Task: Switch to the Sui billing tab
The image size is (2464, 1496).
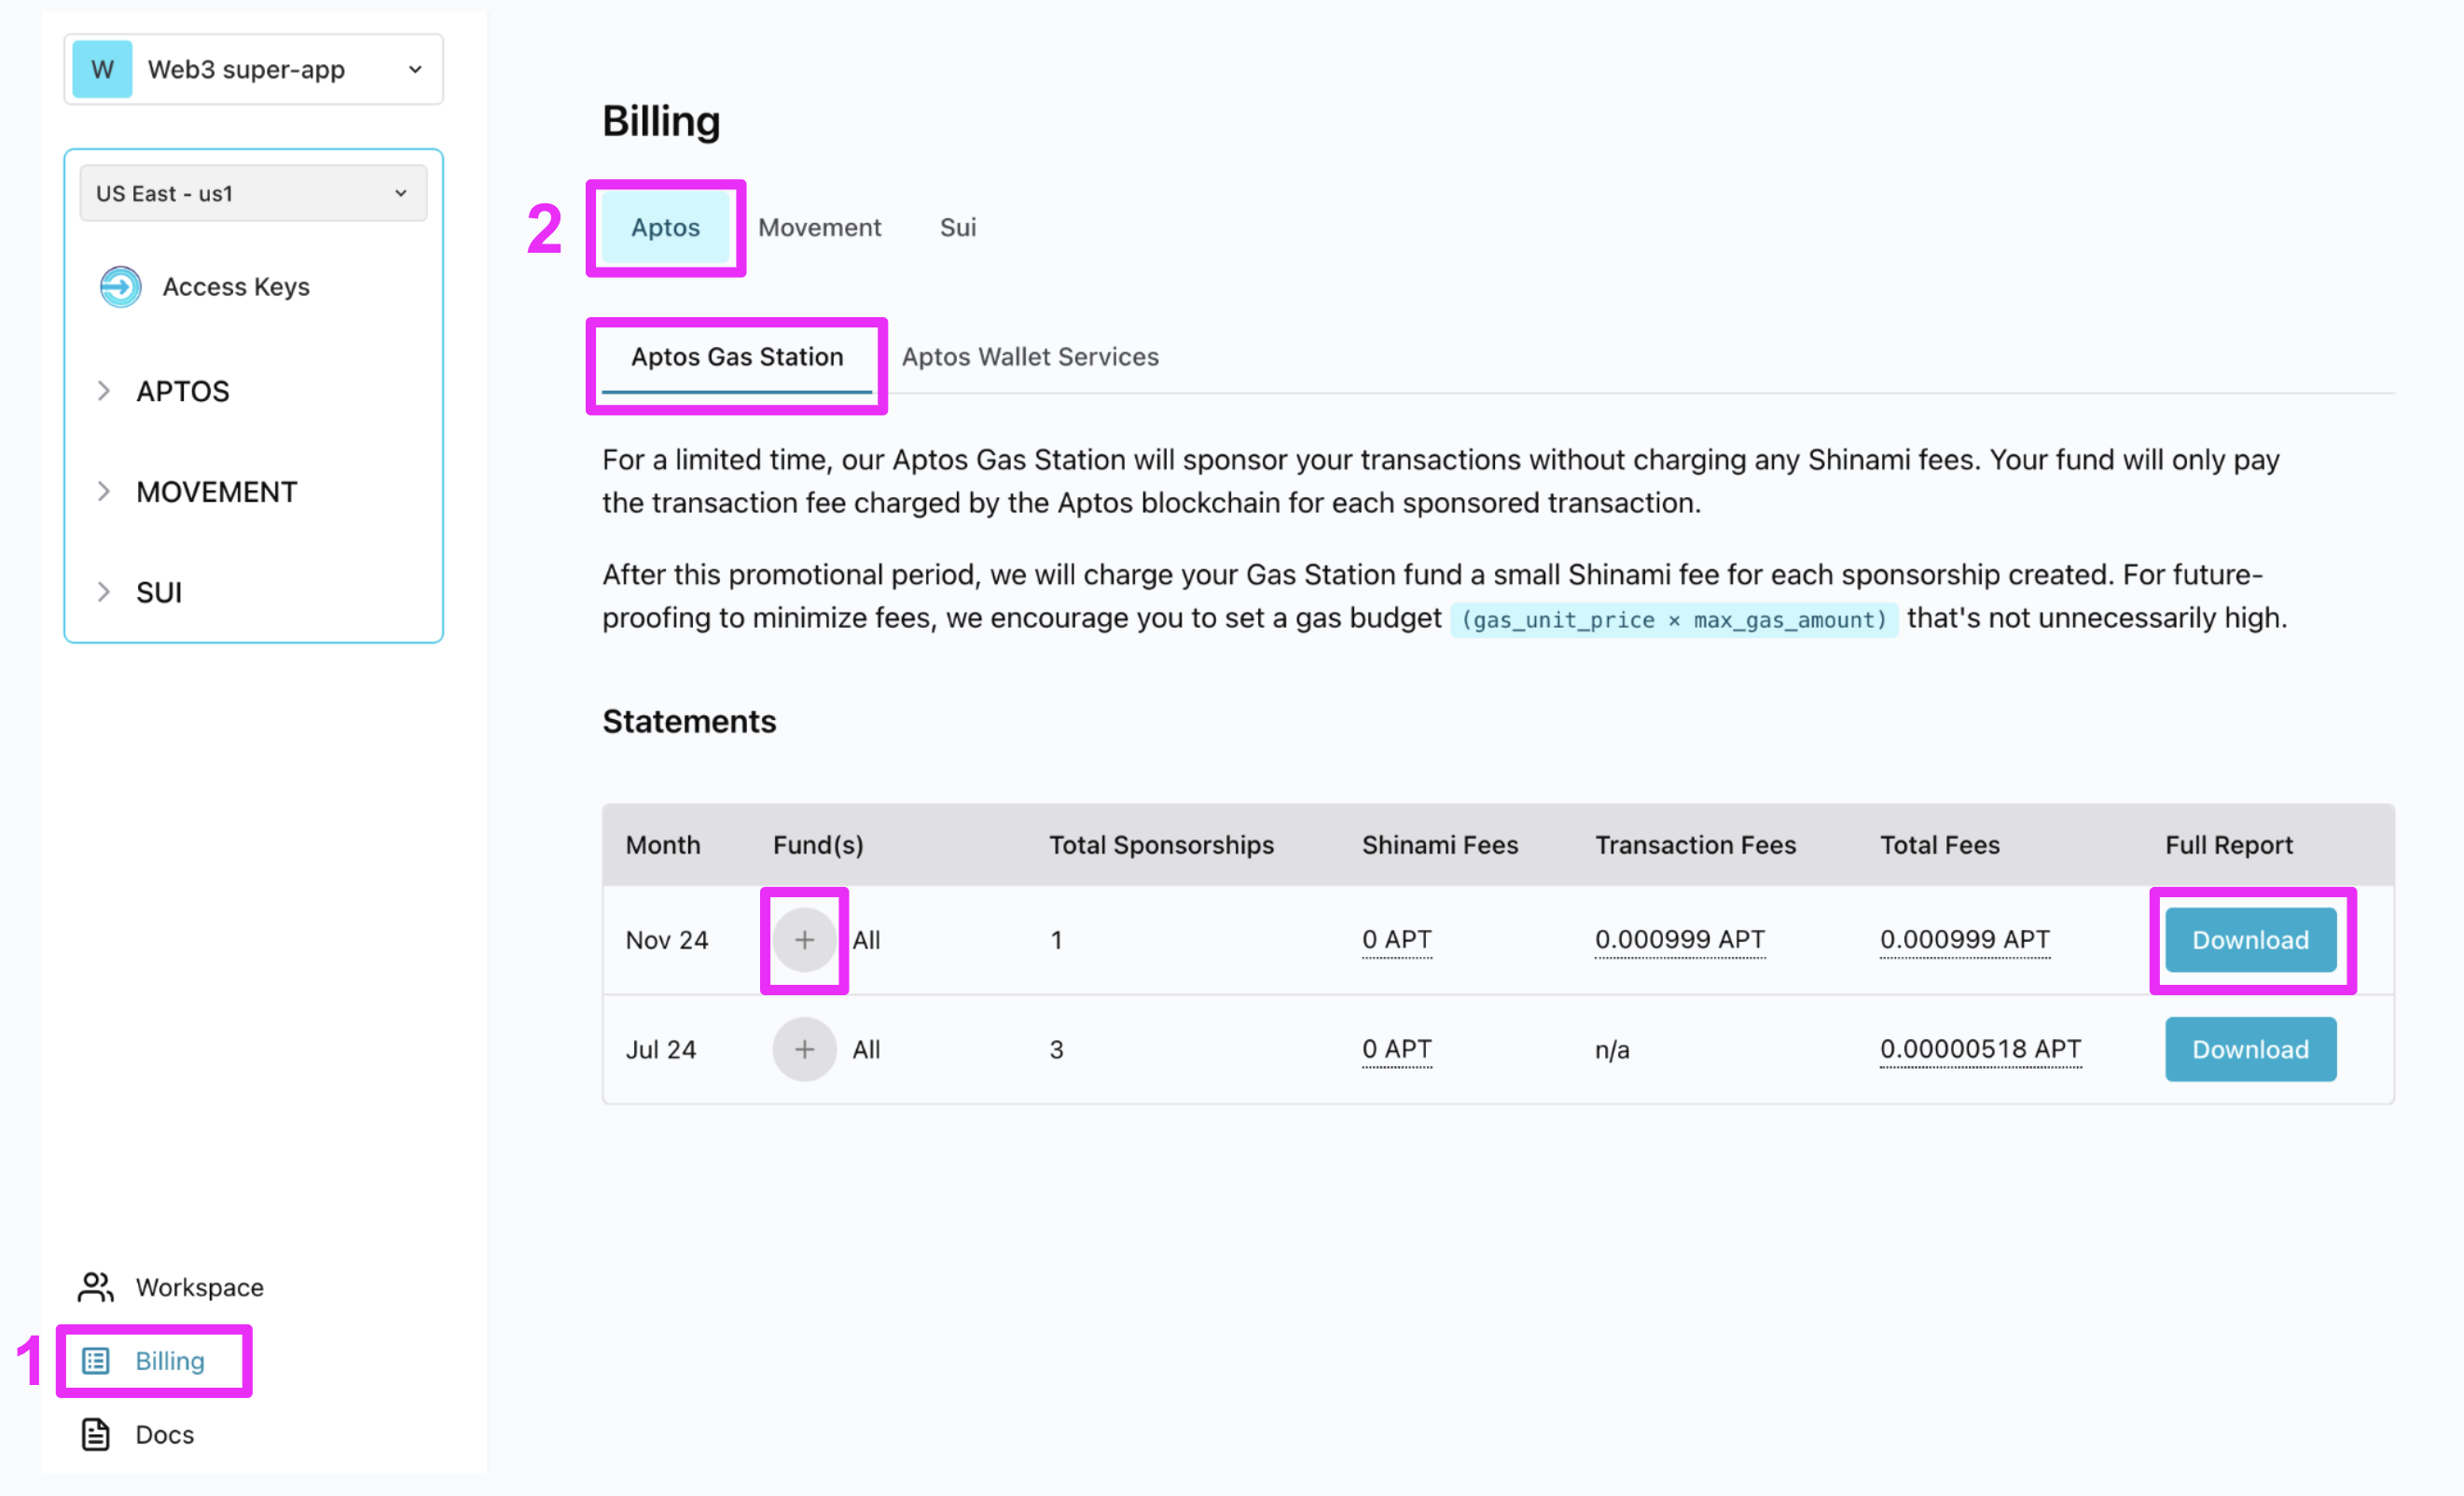Action: point(957,227)
